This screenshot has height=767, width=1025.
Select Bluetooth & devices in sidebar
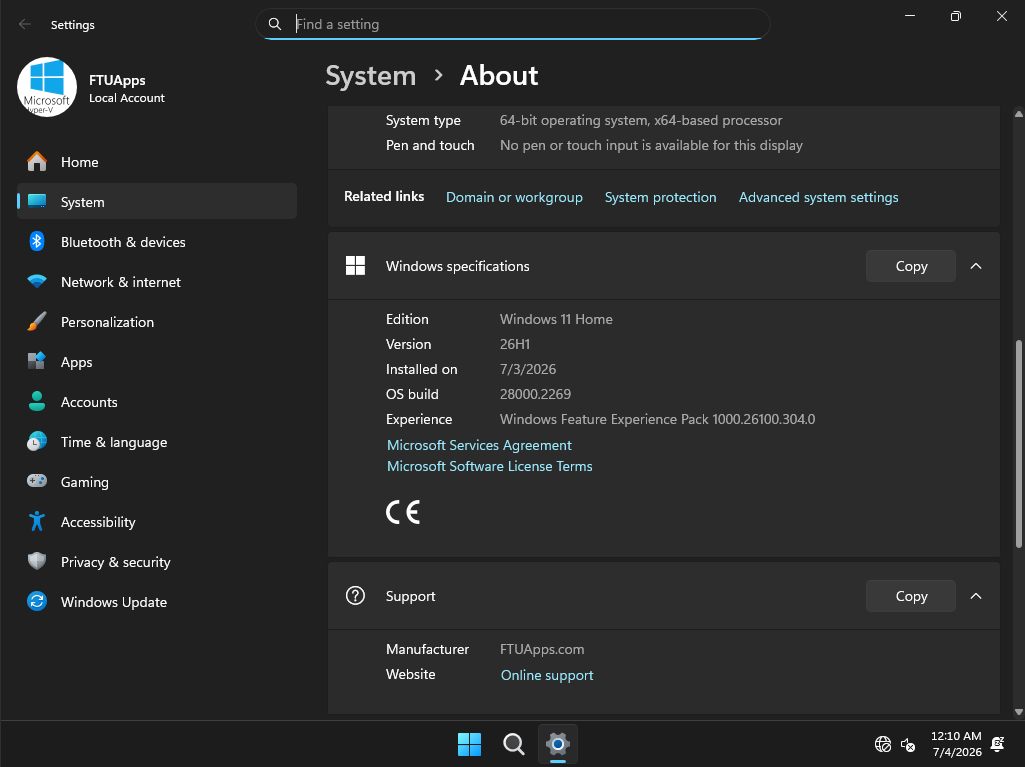157,242
